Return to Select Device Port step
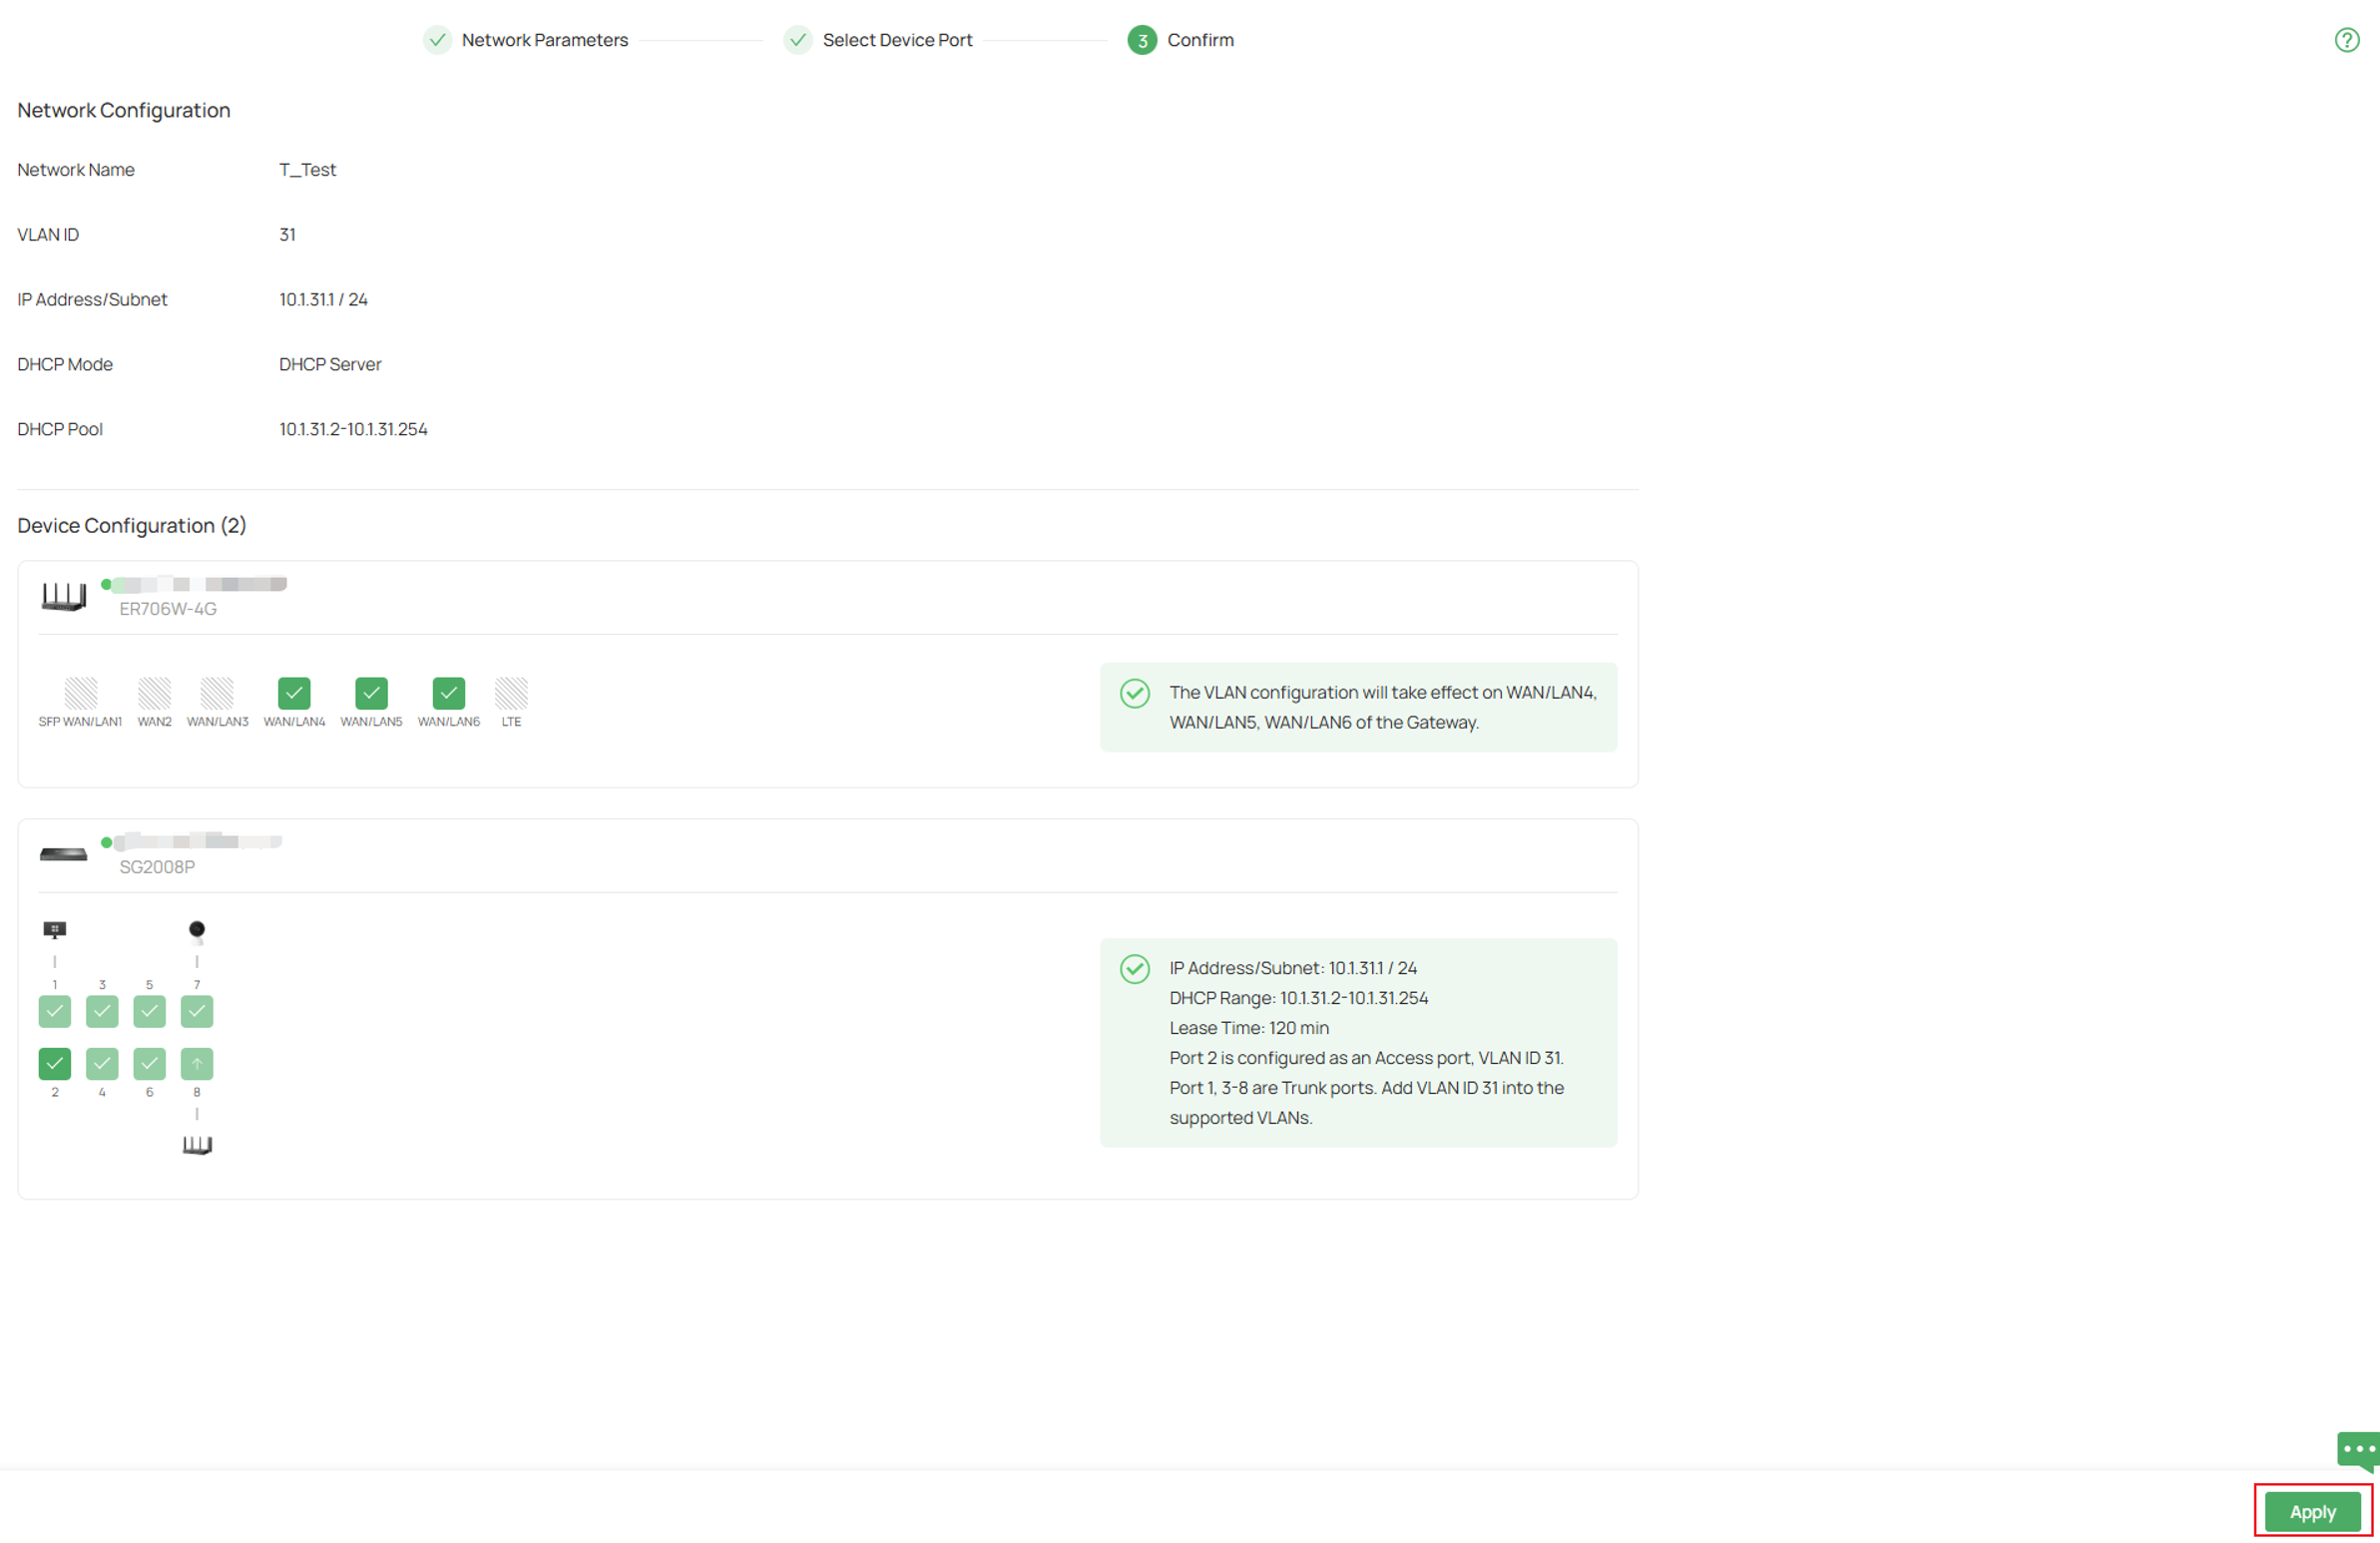The width and height of the screenshot is (2380, 1543). 878,40
